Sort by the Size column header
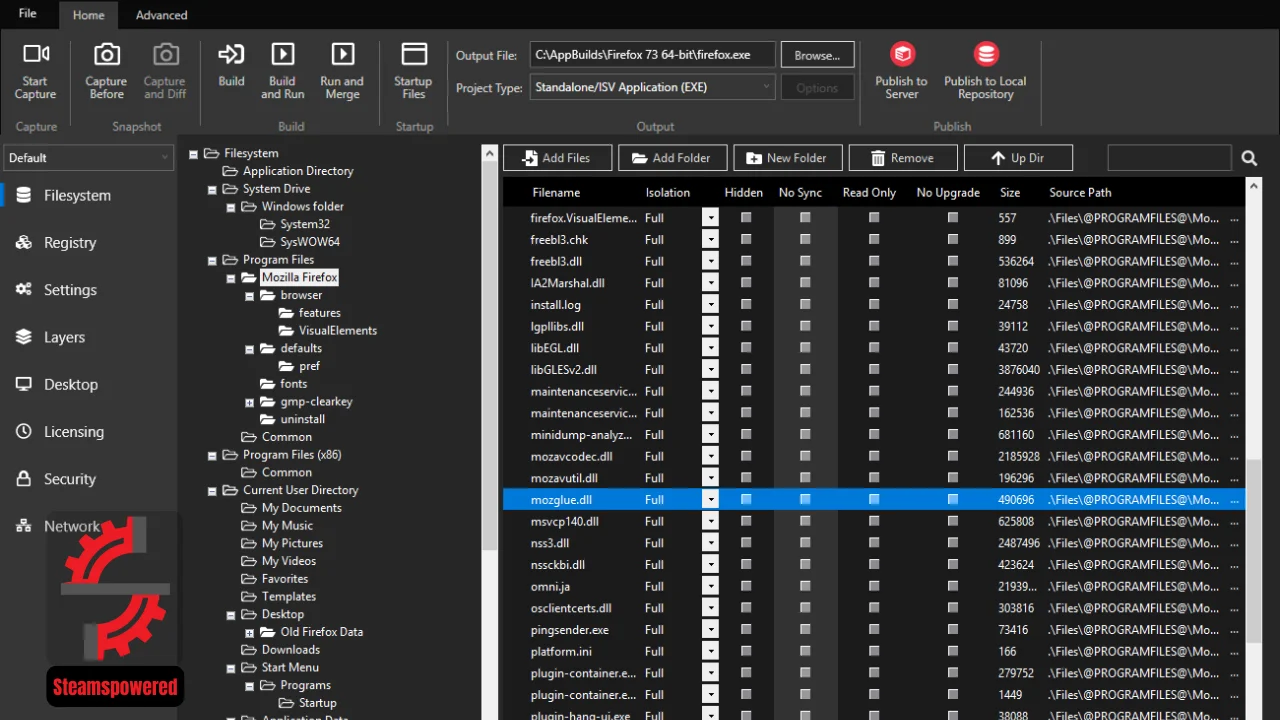1280x720 pixels. [x=1010, y=192]
